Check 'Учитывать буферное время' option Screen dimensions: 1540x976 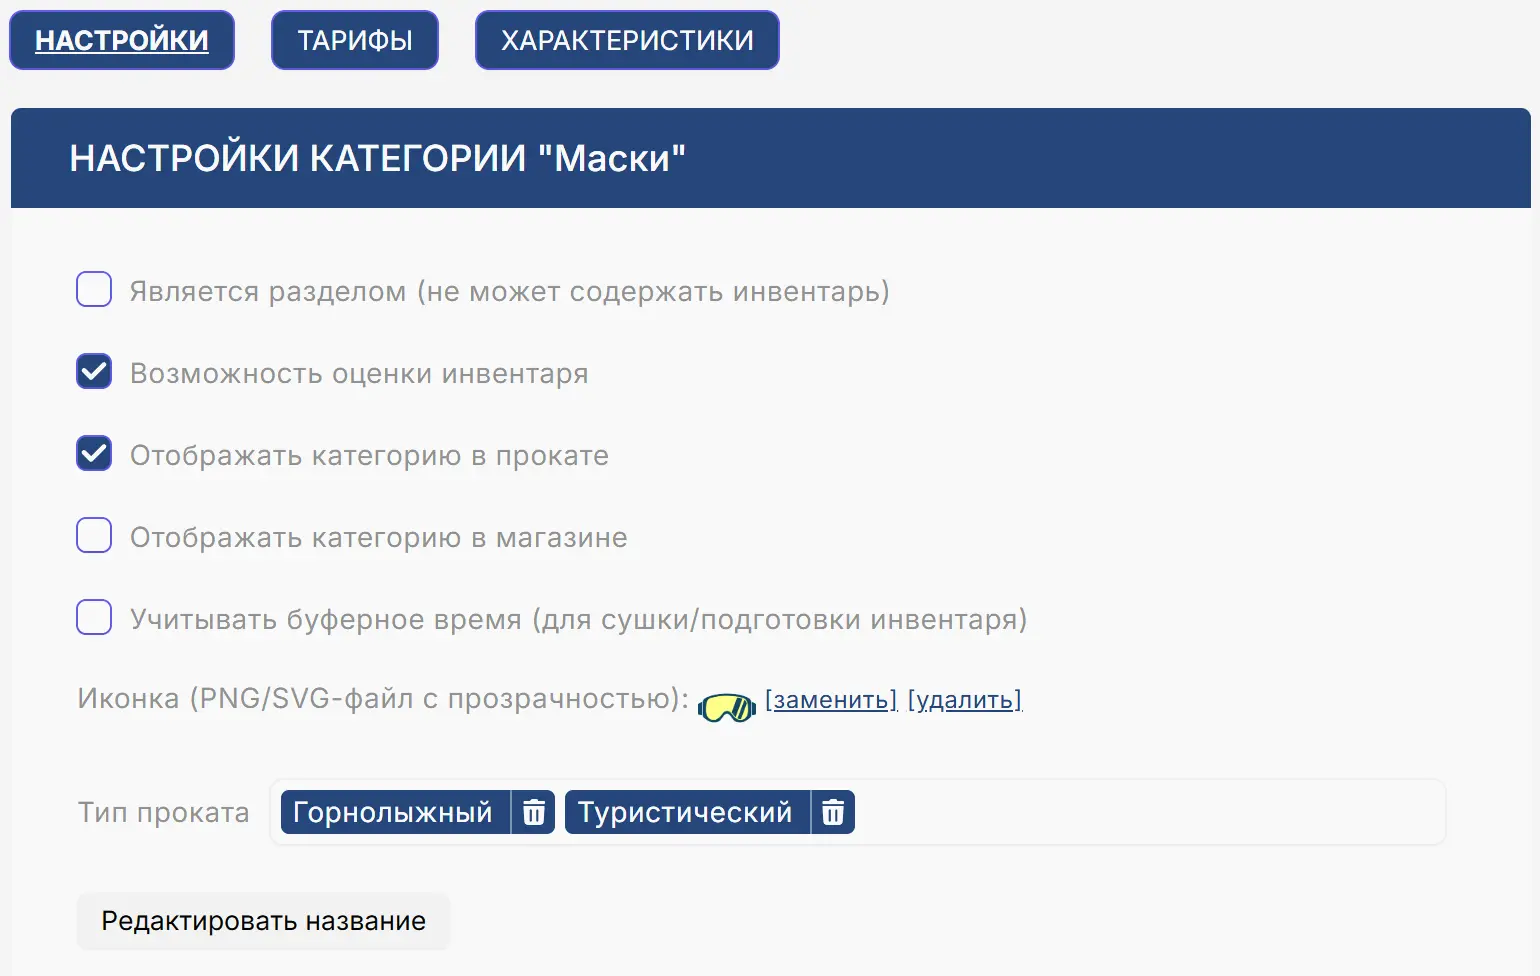click(x=93, y=617)
